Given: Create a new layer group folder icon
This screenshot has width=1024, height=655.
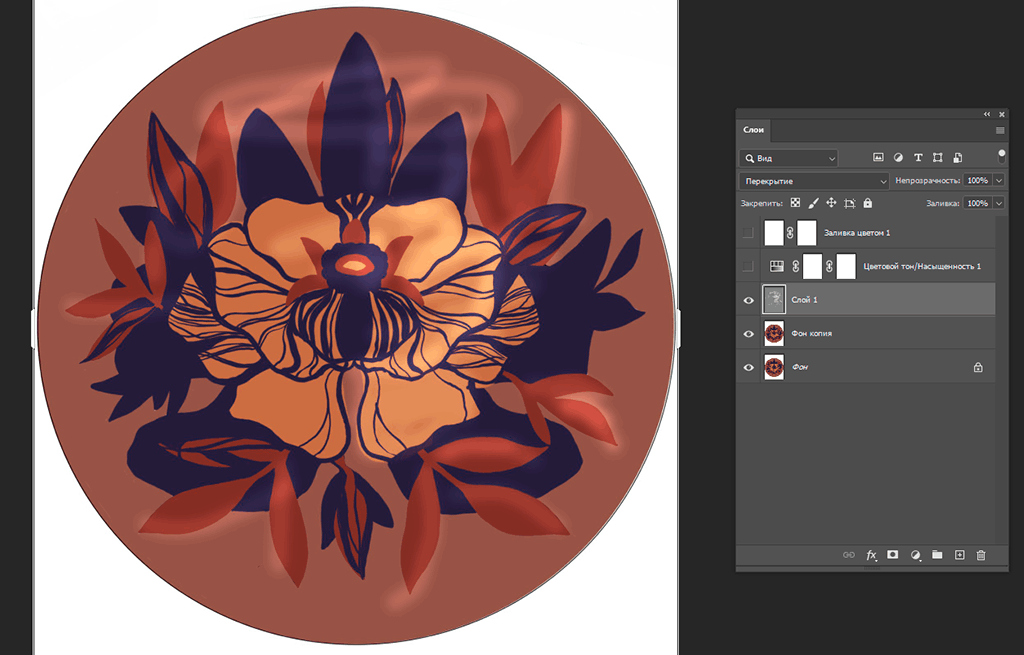Looking at the screenshot, I should [x=937, y=554].
